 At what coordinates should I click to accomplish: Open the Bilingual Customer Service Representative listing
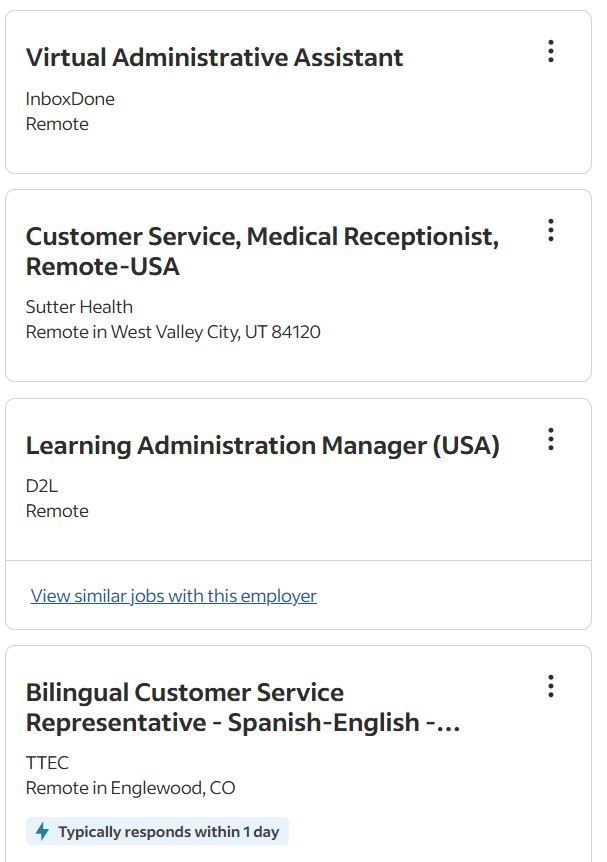(243, 707)
